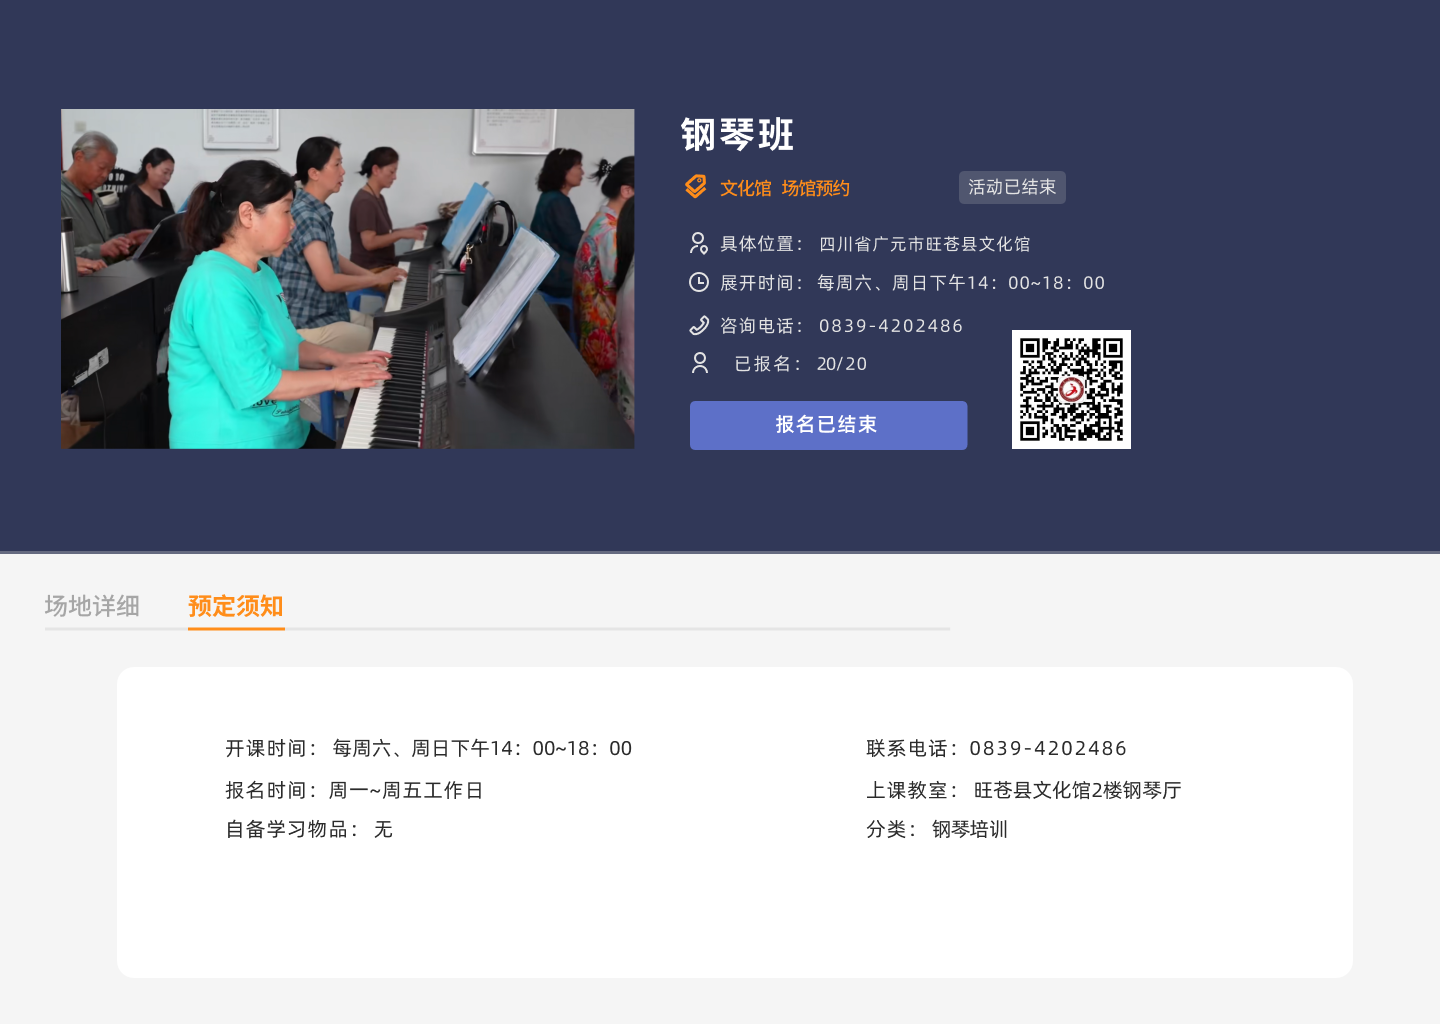1440x1024 pixels.
Task: Click the 上课教室 classroom text
Action: [x=1077, y=790]
